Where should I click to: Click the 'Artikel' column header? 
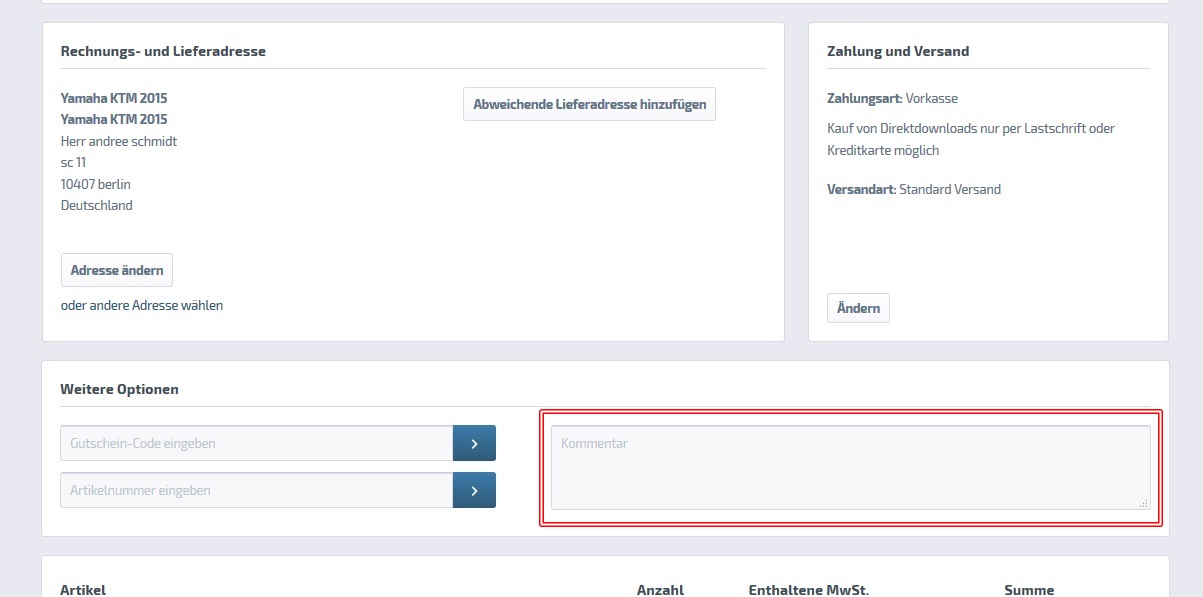coord(83,590)
